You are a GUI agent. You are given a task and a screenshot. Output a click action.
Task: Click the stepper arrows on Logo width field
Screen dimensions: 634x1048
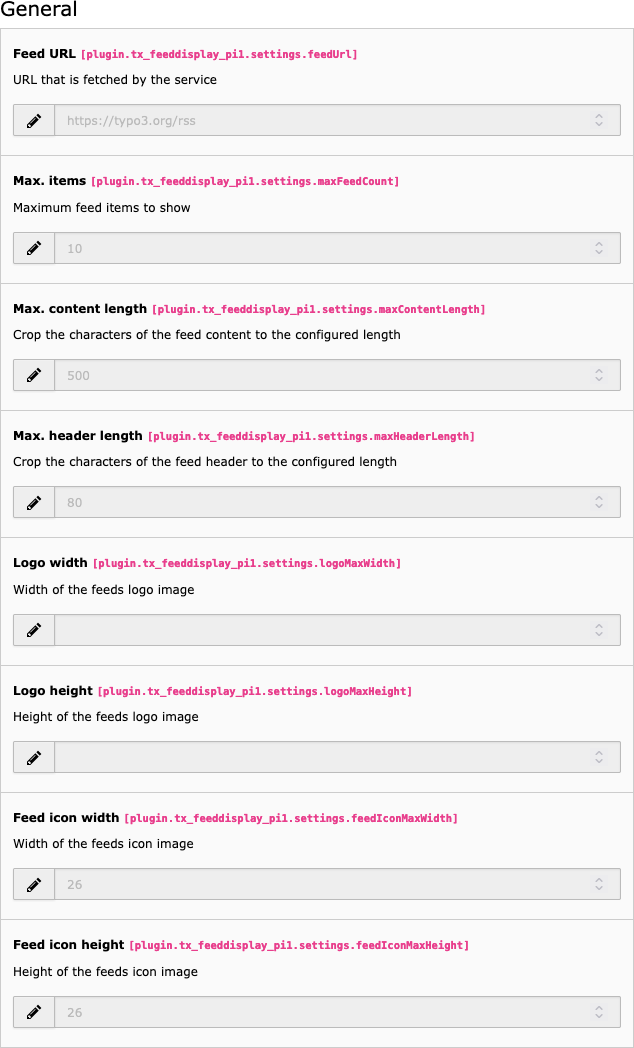[599, 630]
